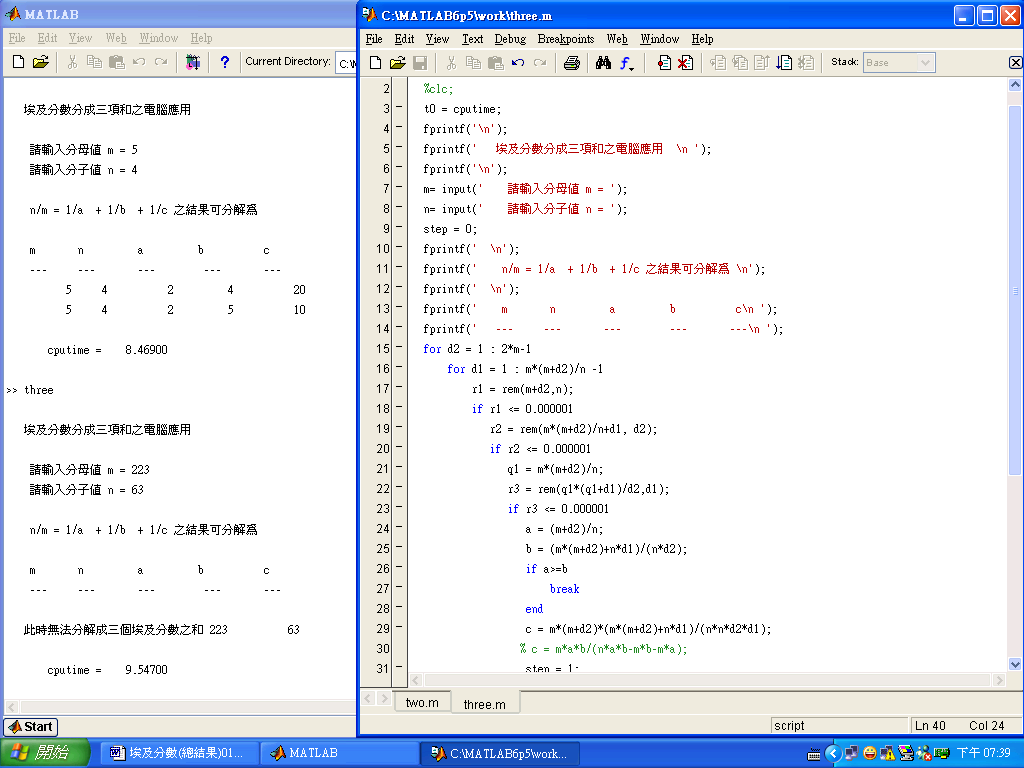Click 'three' command at the prompt
This screenshot has height=768, width=1024.
pyautogui.click(x=39, y=390)
